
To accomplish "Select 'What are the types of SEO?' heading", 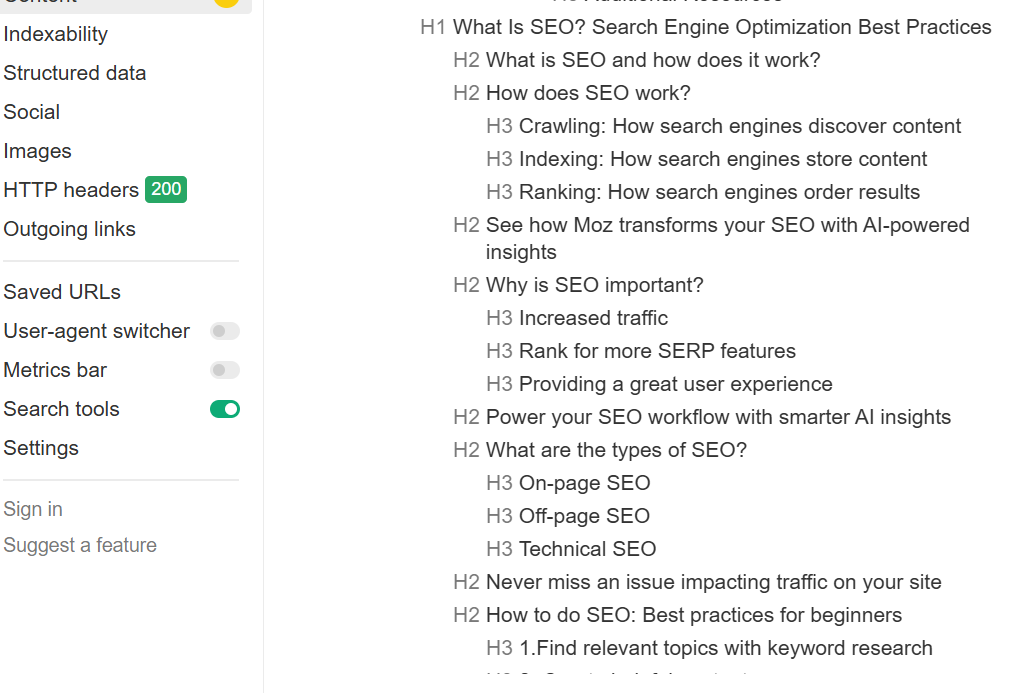I will pos(616,450).
